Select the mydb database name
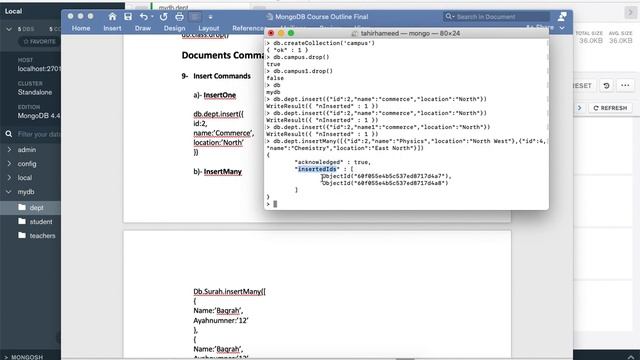Viewport: 640px width, 360px height. [x=26, y=192]
